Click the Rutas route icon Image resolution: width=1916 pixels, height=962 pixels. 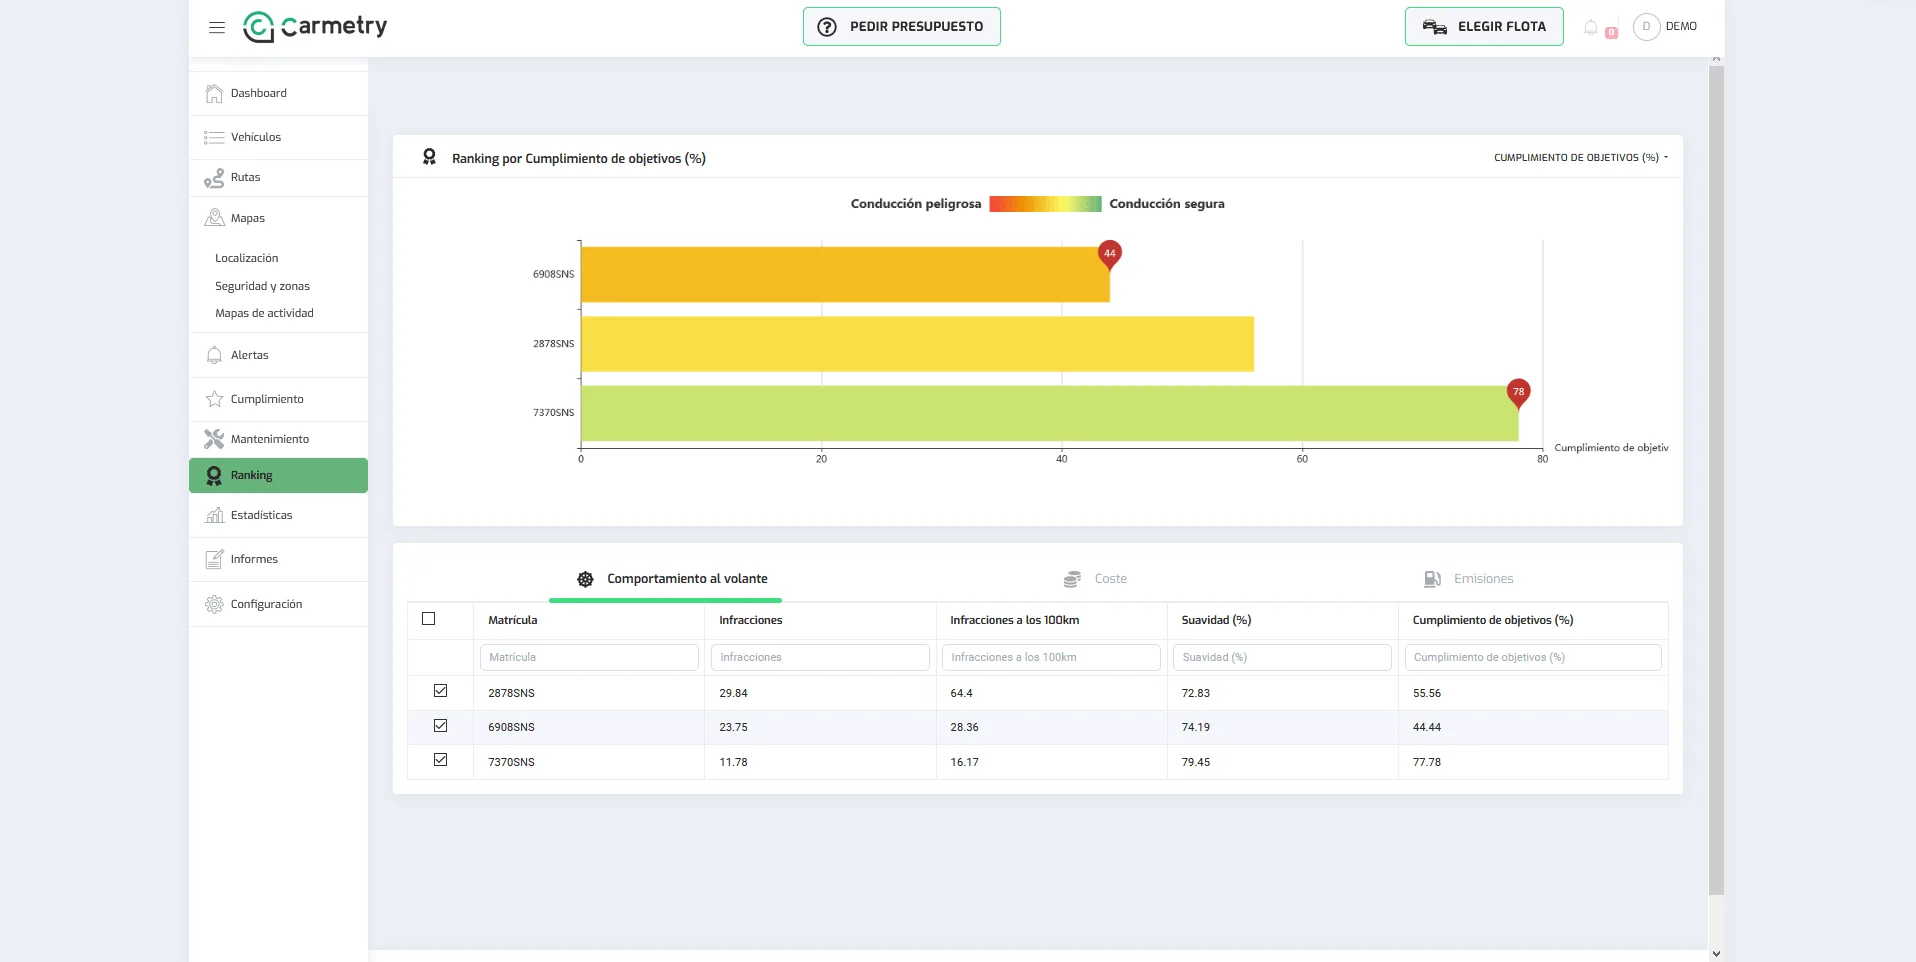[x=214, y=178]
